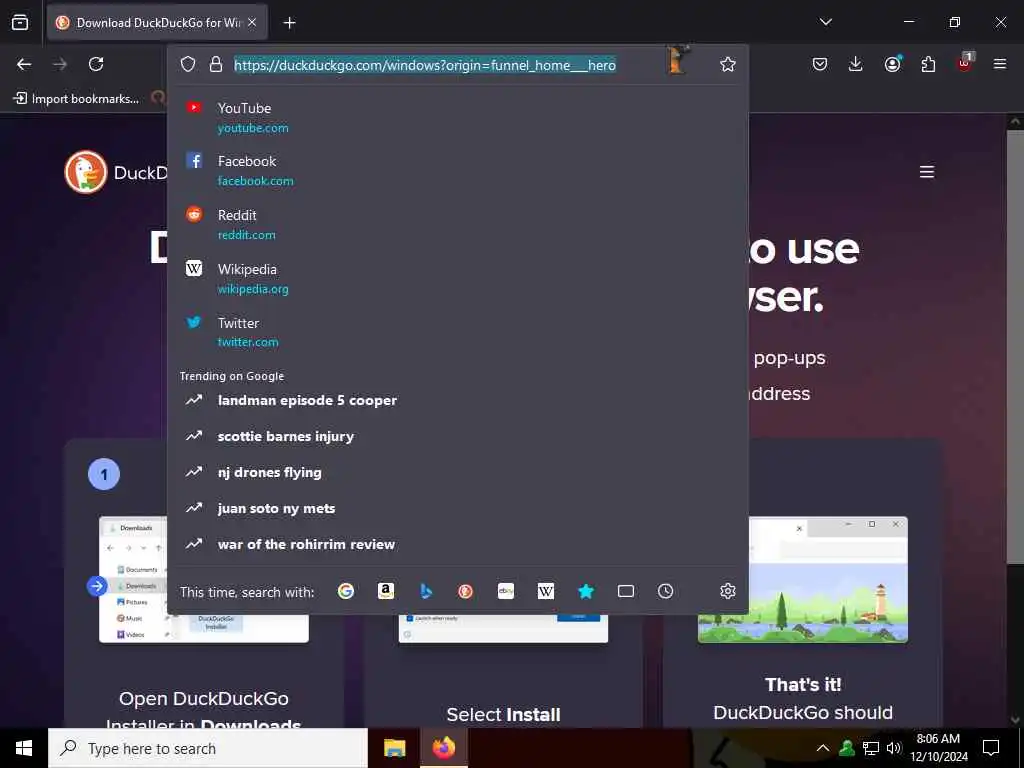Click Firefox icon in taskbar
Image resolution: width=1024 pixels, height=768 pixels.
(443, 748)
